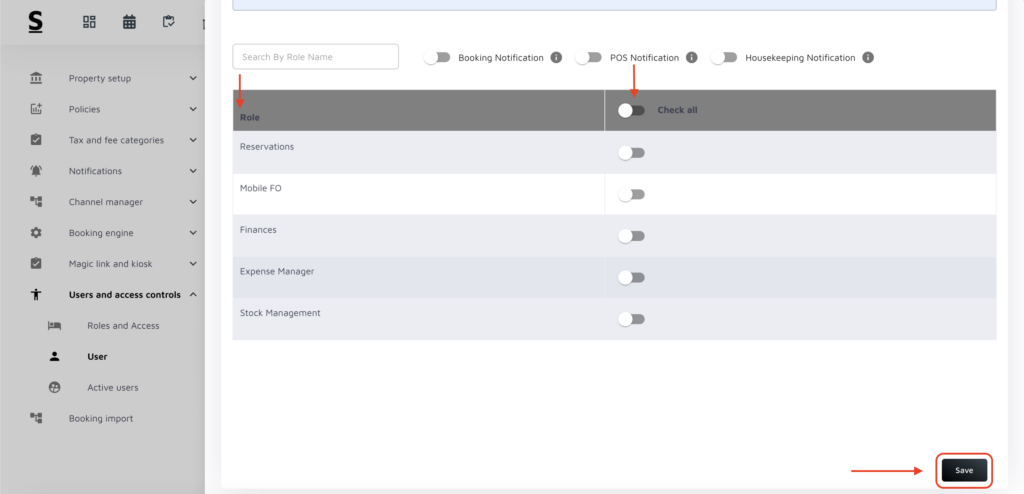Turn on the Check all toggle
Screen dimensions: 1024x494
pos(631,110)
